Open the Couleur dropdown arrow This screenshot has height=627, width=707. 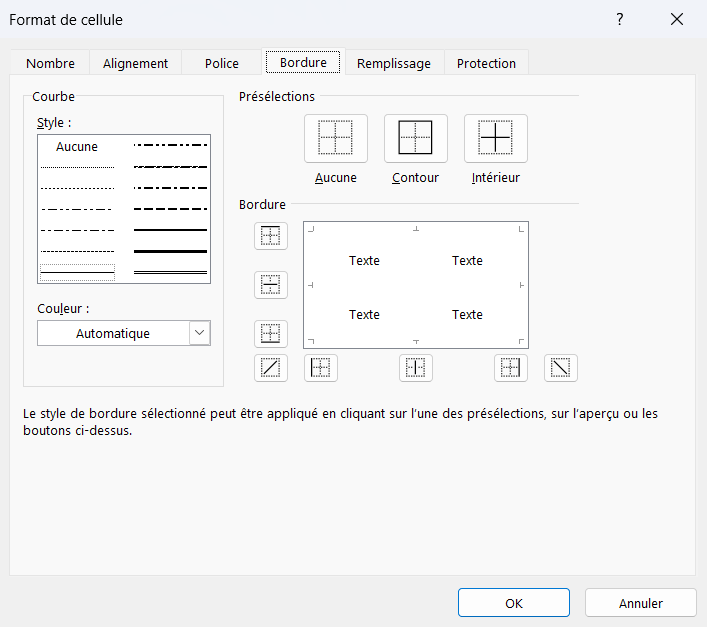pyautogui.click(x=200, y=333)
